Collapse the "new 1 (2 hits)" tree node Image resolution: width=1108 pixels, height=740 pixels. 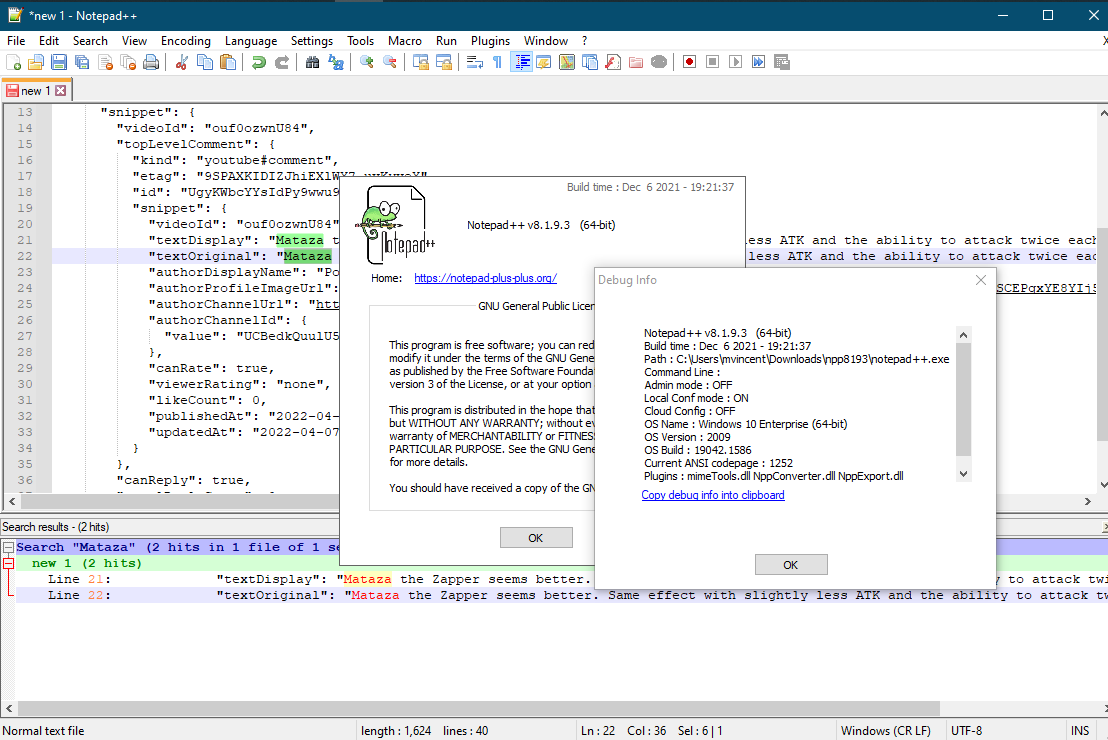8,563
